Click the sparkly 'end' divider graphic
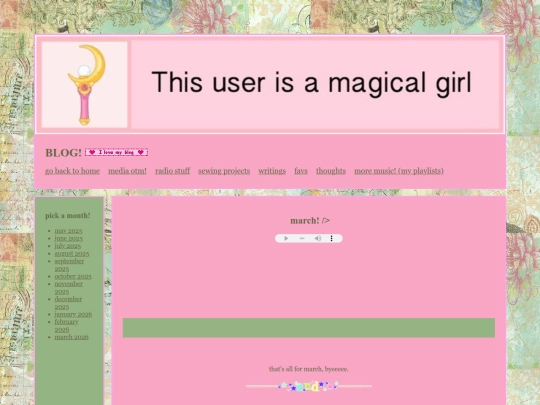 (x=309, y=386)
